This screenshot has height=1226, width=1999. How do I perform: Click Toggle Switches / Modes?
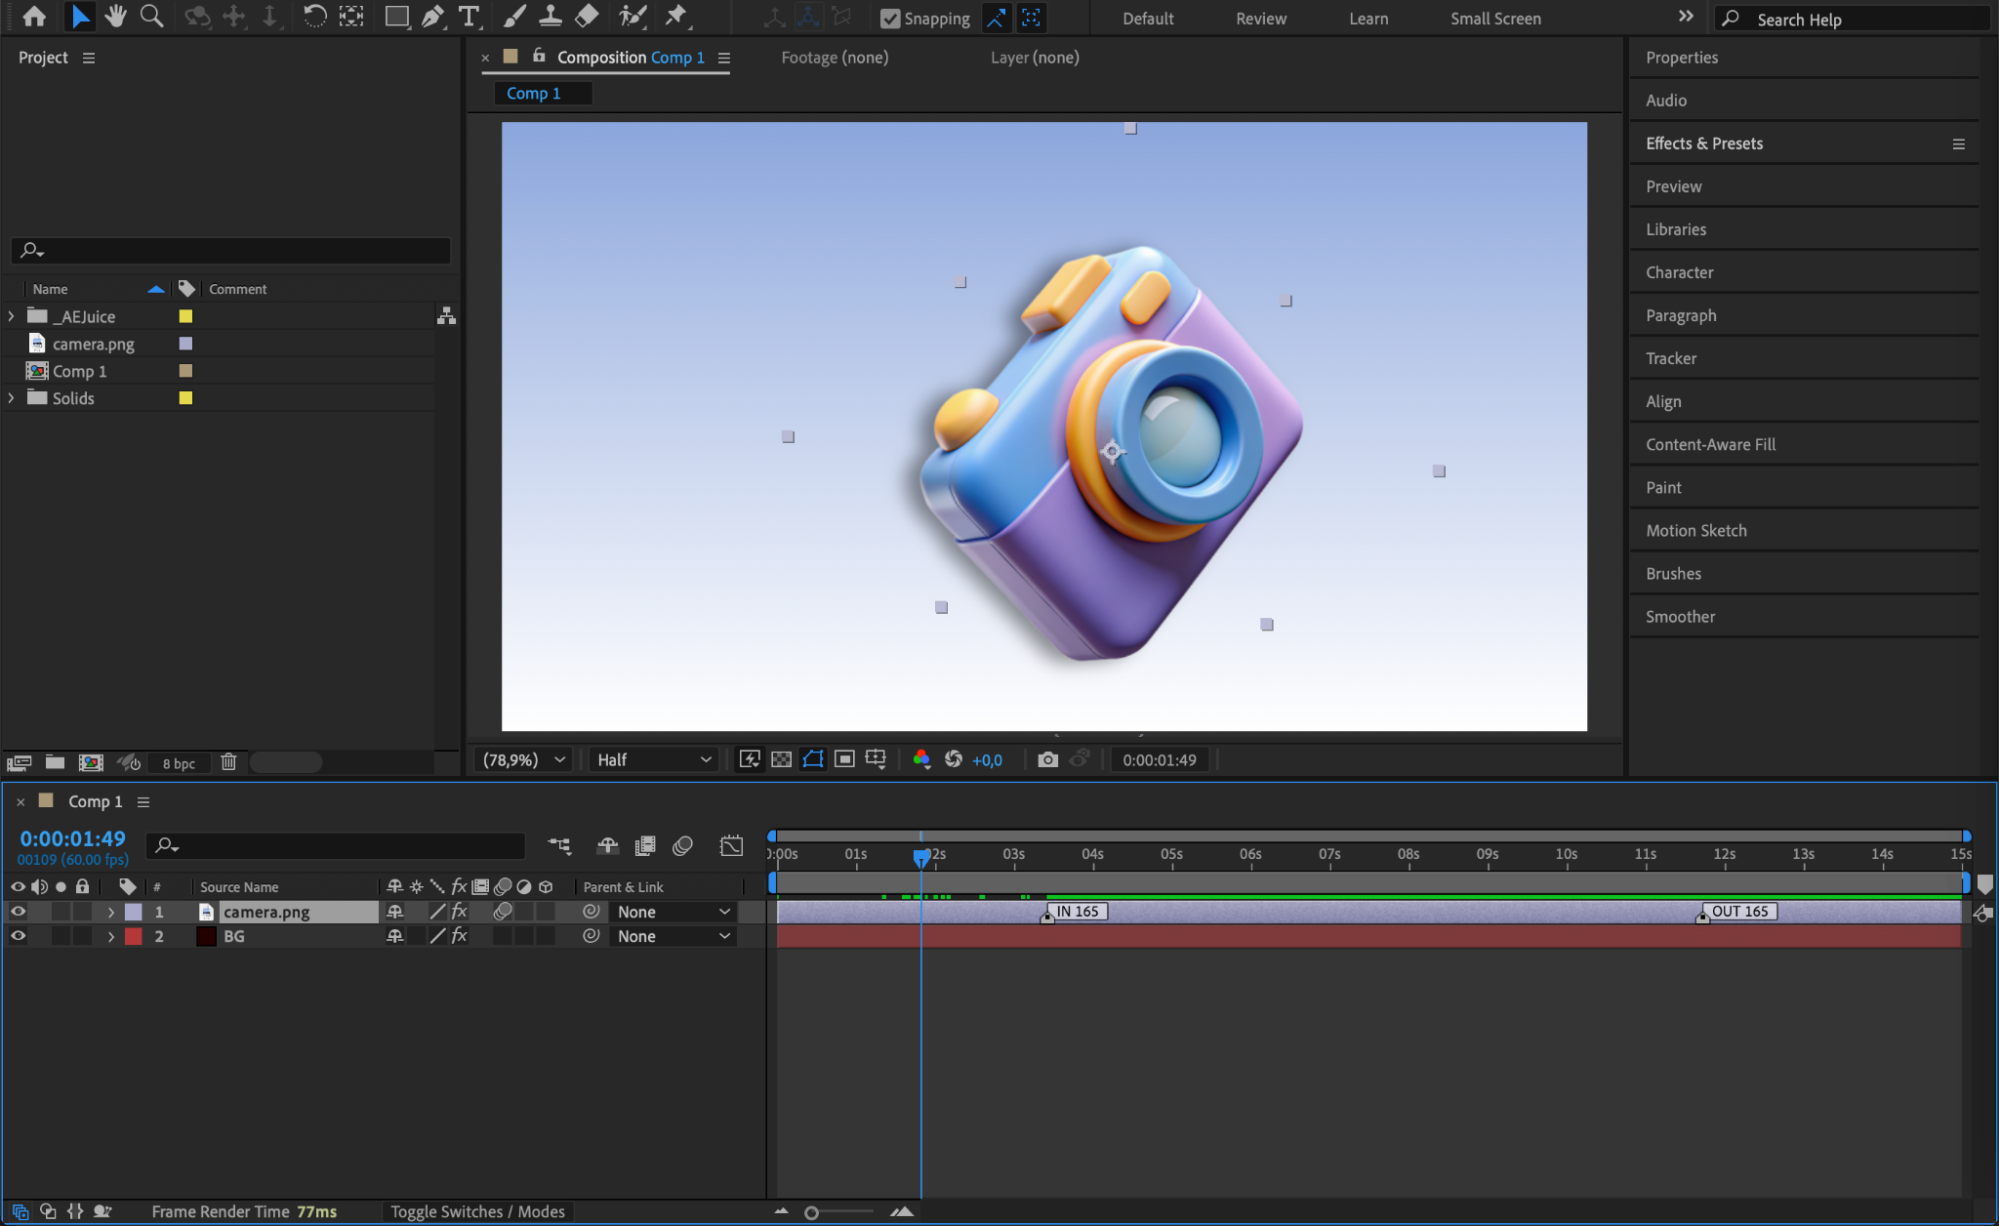click(477, 1212)
